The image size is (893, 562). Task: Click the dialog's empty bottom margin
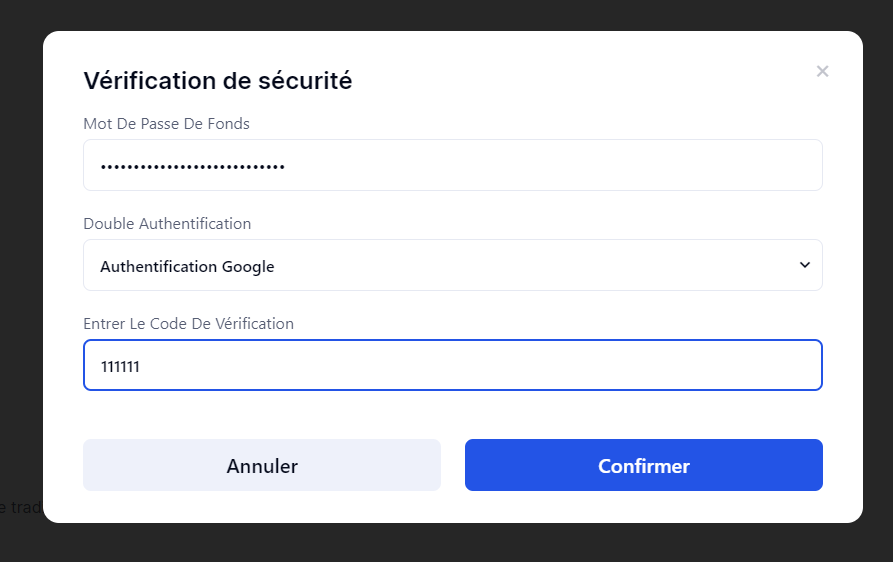452,507
